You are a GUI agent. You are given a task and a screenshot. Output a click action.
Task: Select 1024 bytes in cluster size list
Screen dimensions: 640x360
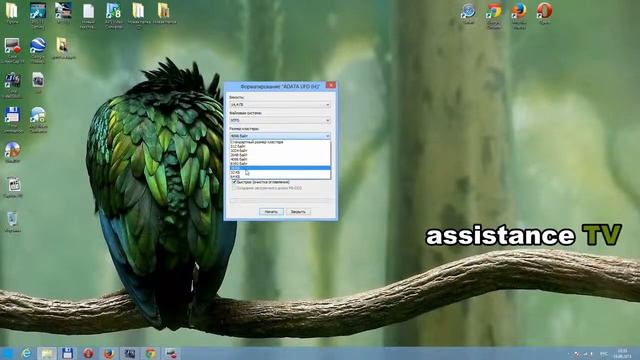[280, 151]
